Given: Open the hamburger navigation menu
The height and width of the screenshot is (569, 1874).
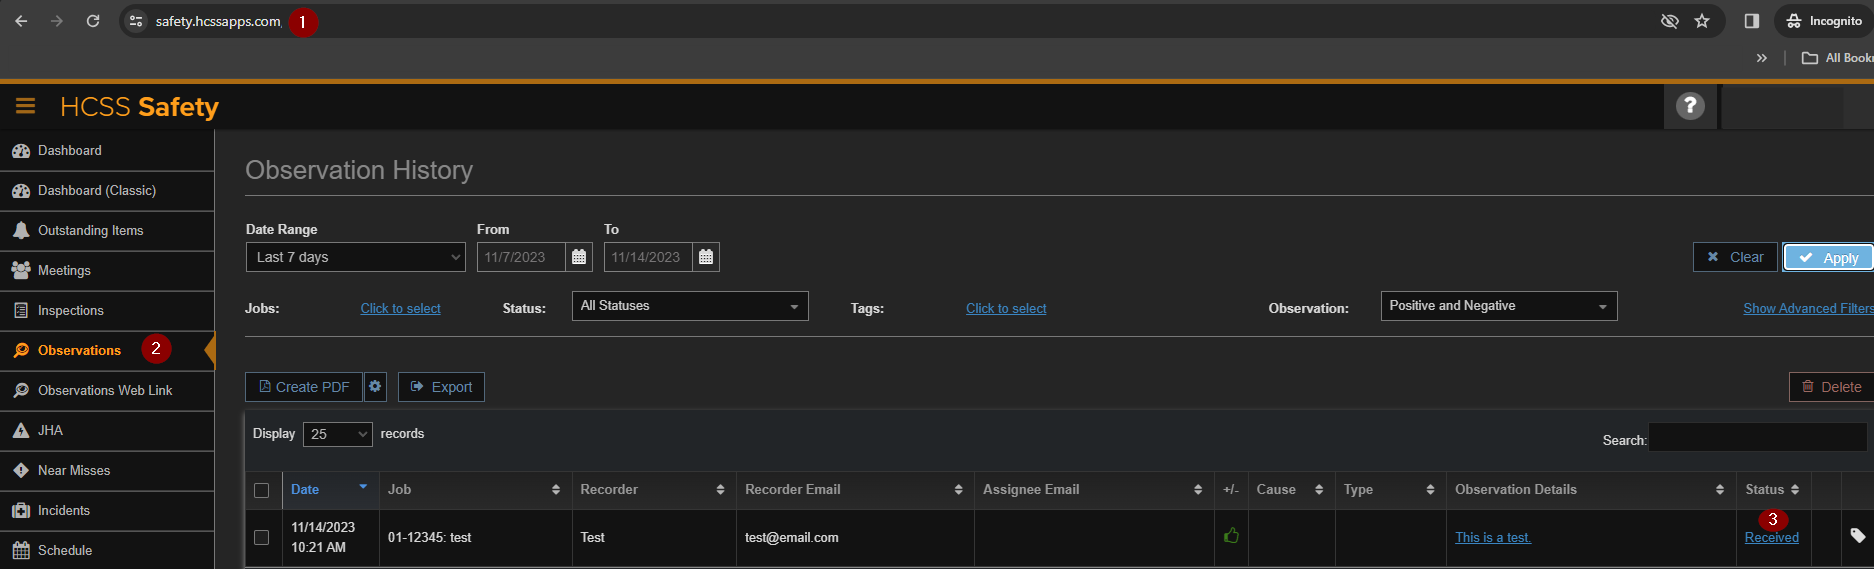Looking at the screenshot, I should 26,106.
